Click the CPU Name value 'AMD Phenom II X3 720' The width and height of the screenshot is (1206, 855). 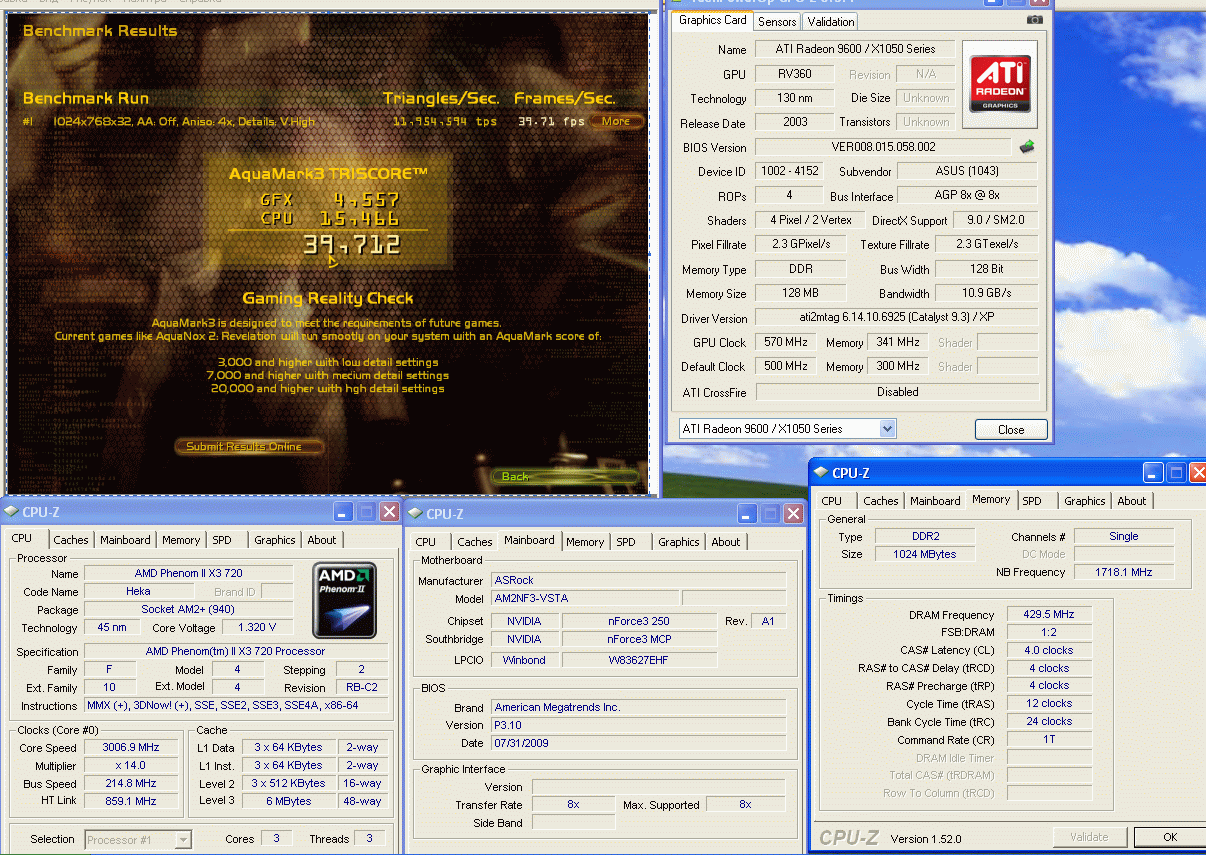click(x=188, y=574)
